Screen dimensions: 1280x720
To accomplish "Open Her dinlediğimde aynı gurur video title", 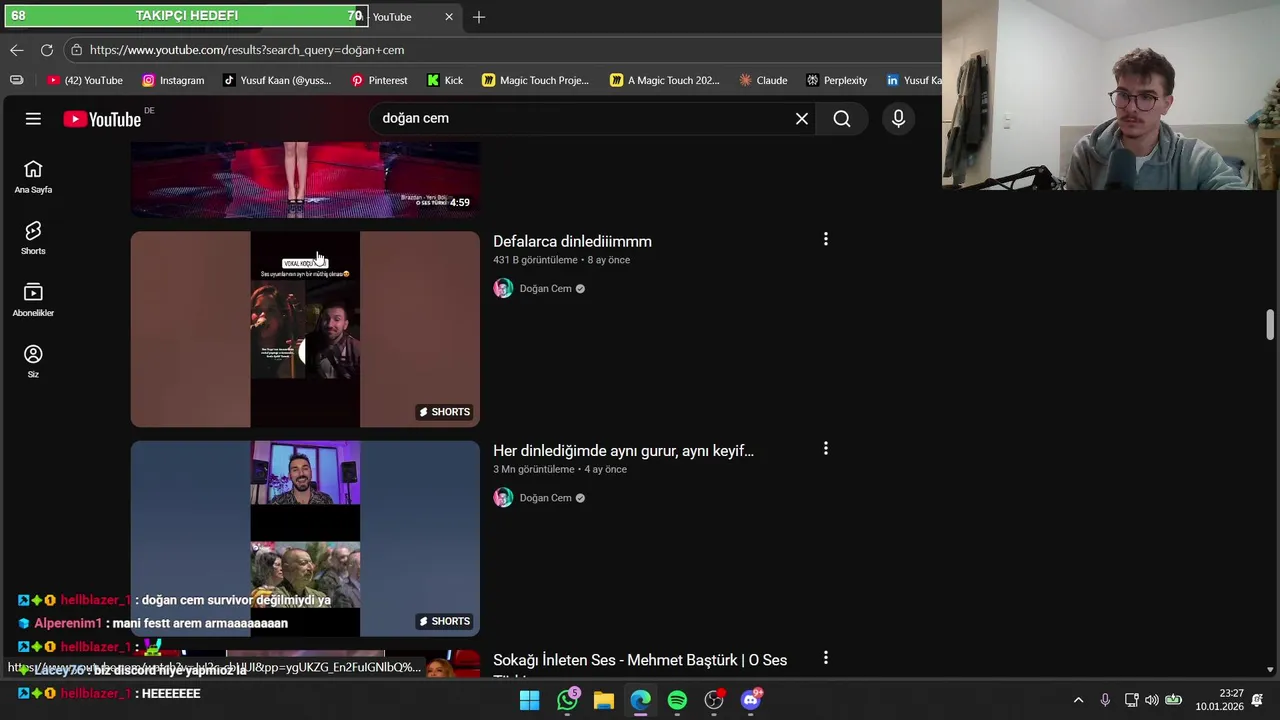I will tap(623, 451).
